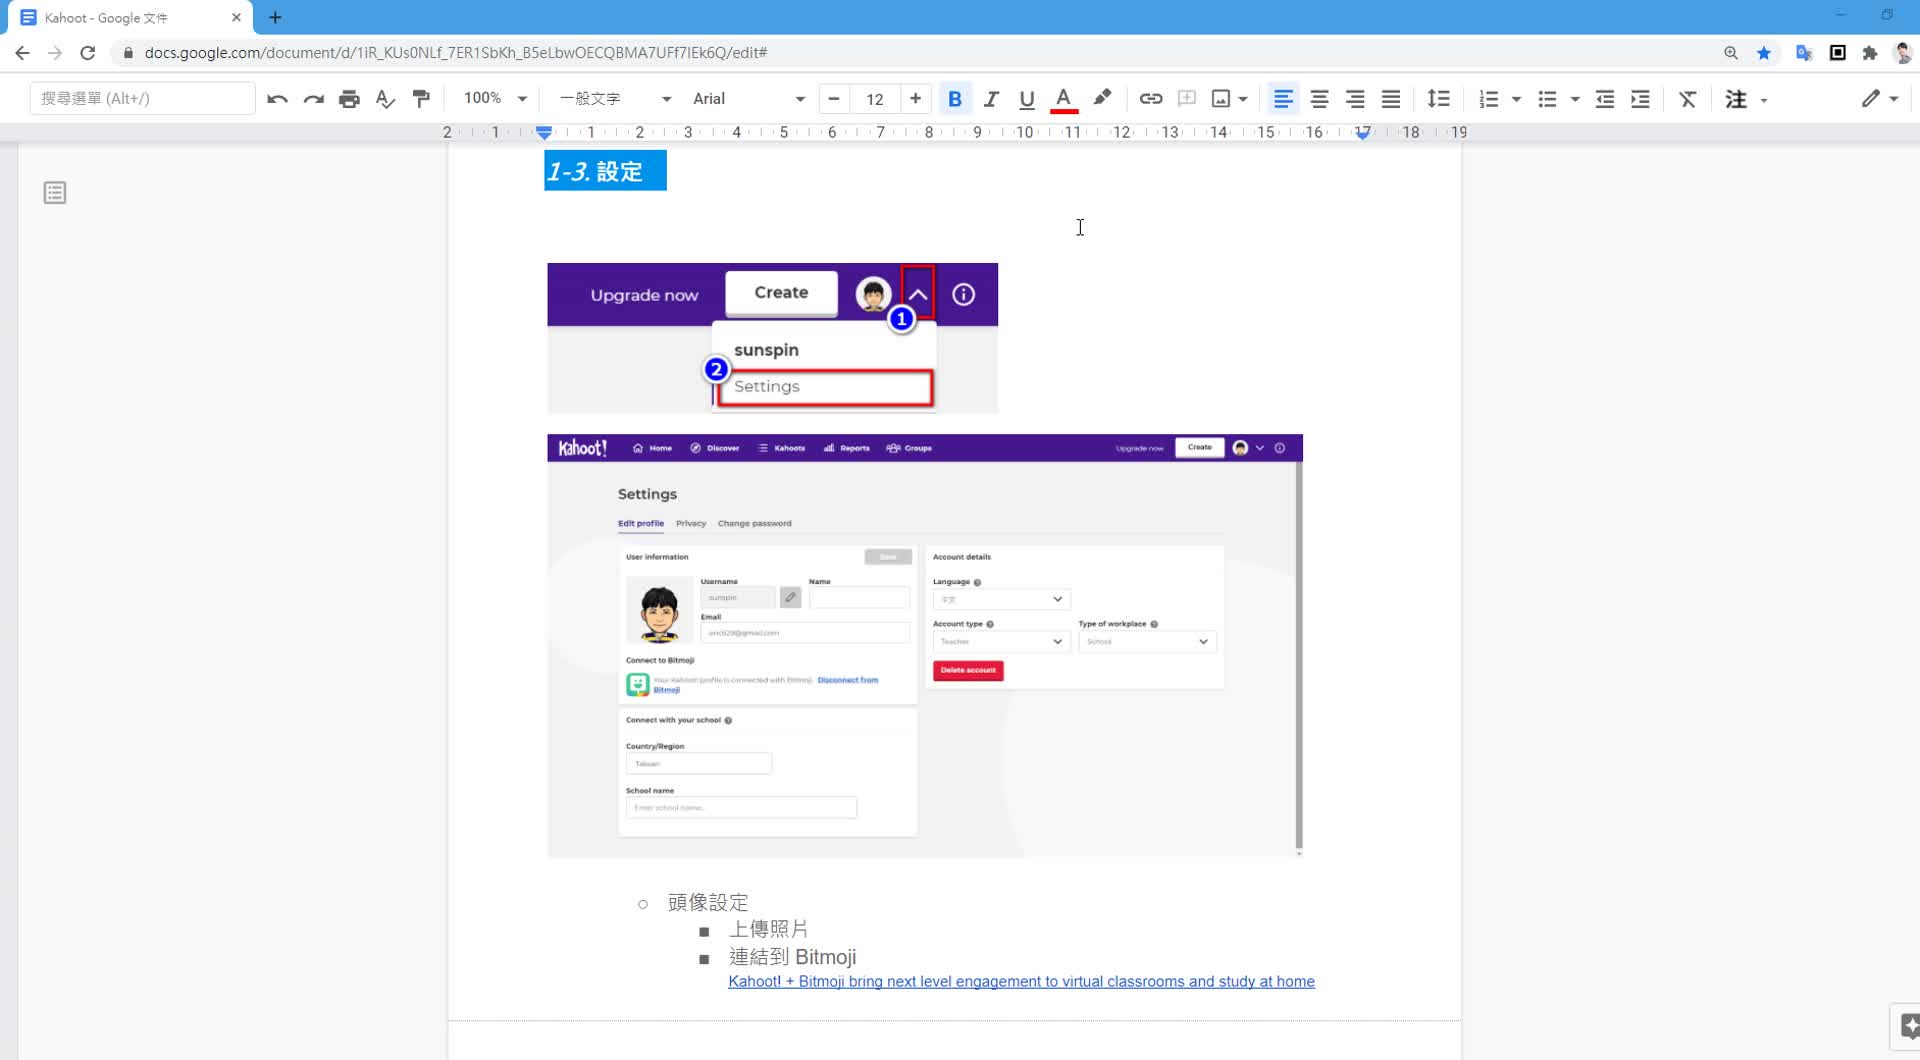Click the 上傳照片 bullet text
The width and height of the screenshot is (1920, 1060).
[768, 929]
